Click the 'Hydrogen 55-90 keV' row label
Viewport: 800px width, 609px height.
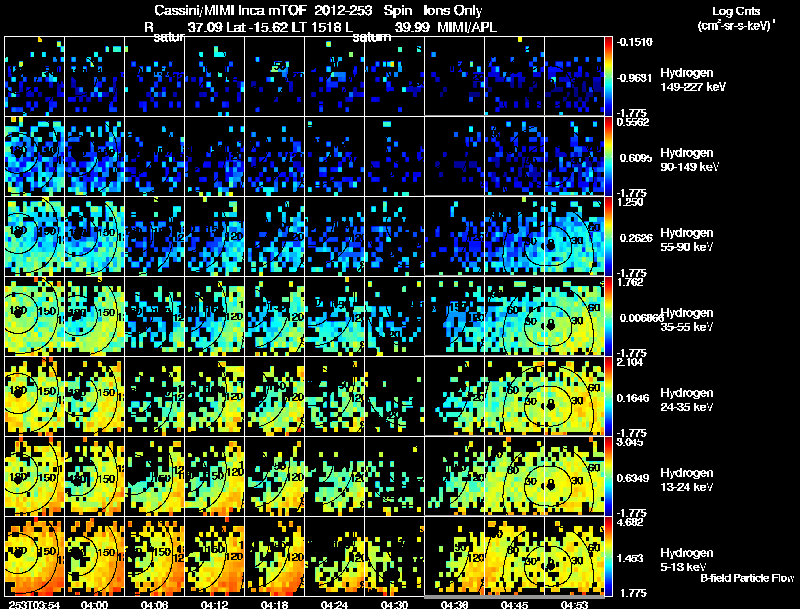coord(687,240)
